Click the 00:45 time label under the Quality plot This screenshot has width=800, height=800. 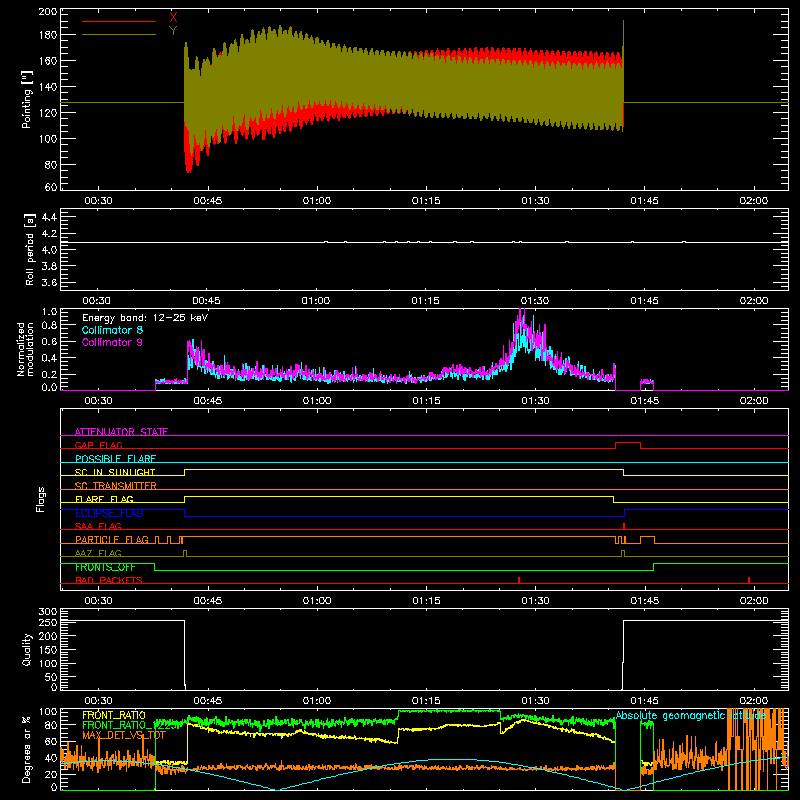click(x=208, y=701)
